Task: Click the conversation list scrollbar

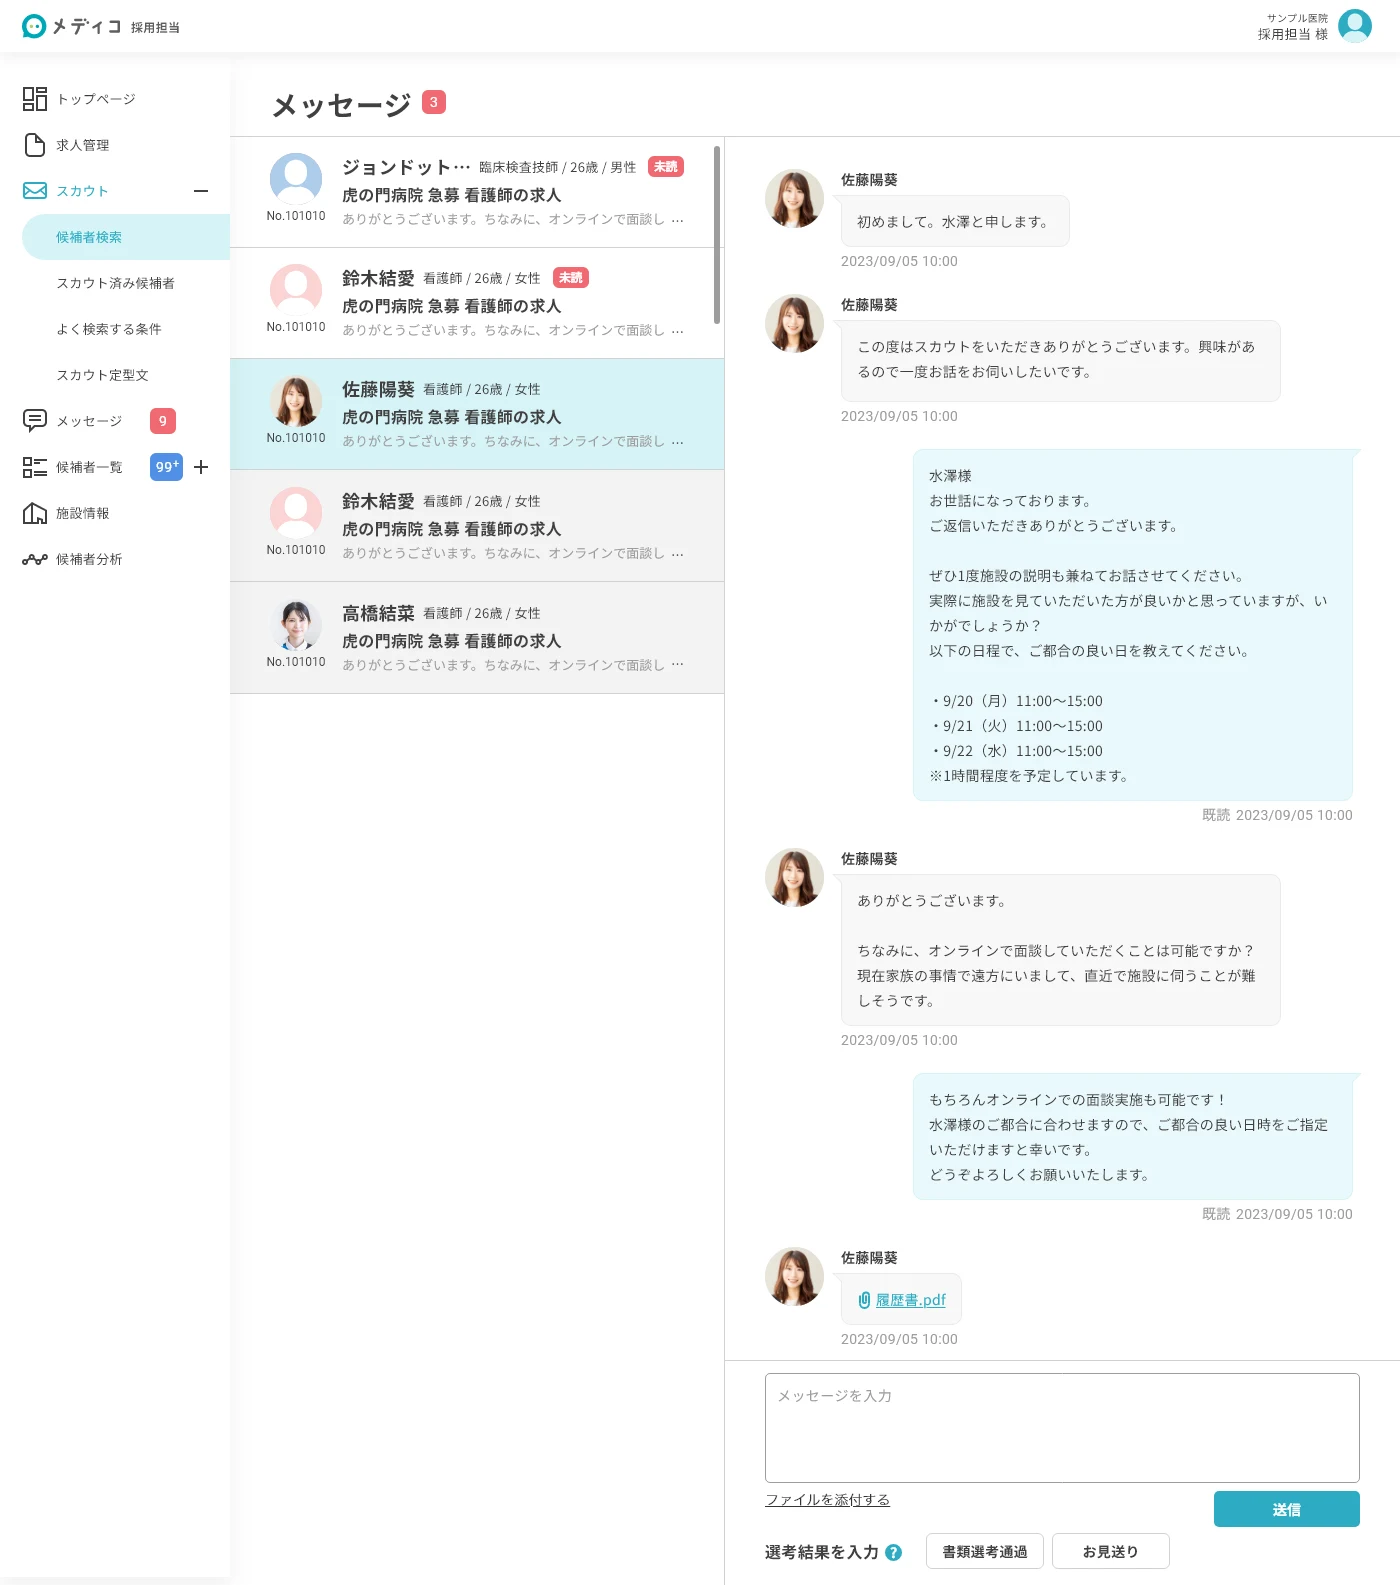Action: coord(717,235)
